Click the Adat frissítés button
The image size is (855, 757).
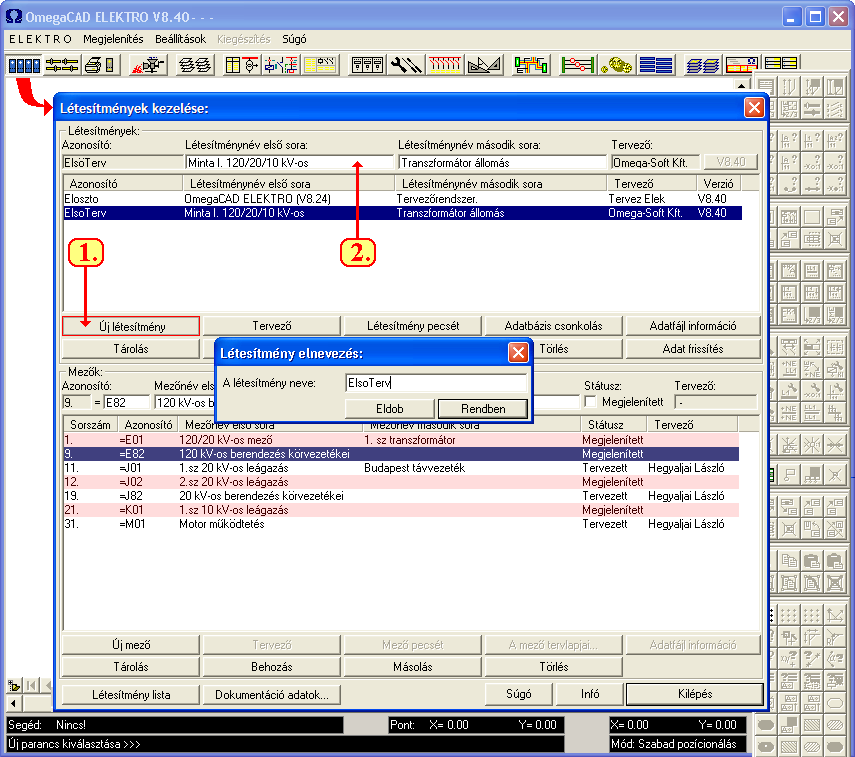click(693, 349)
